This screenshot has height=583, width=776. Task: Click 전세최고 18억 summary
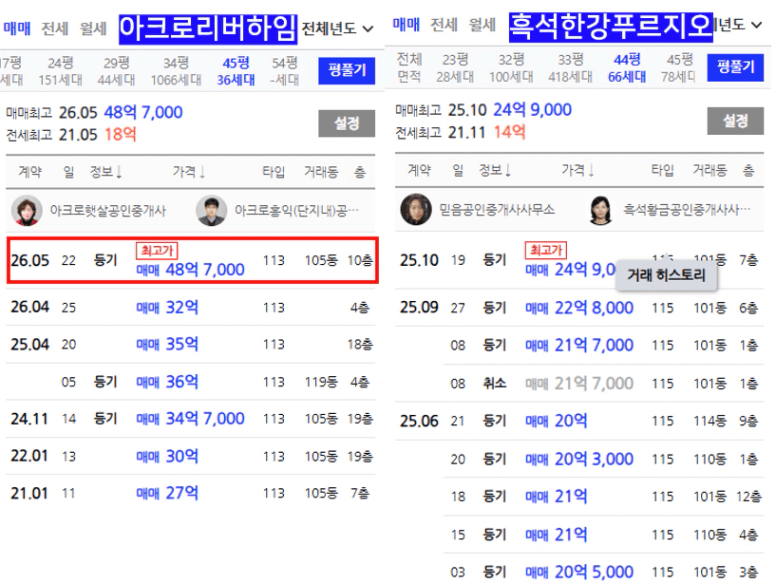[x=71, y=135]
